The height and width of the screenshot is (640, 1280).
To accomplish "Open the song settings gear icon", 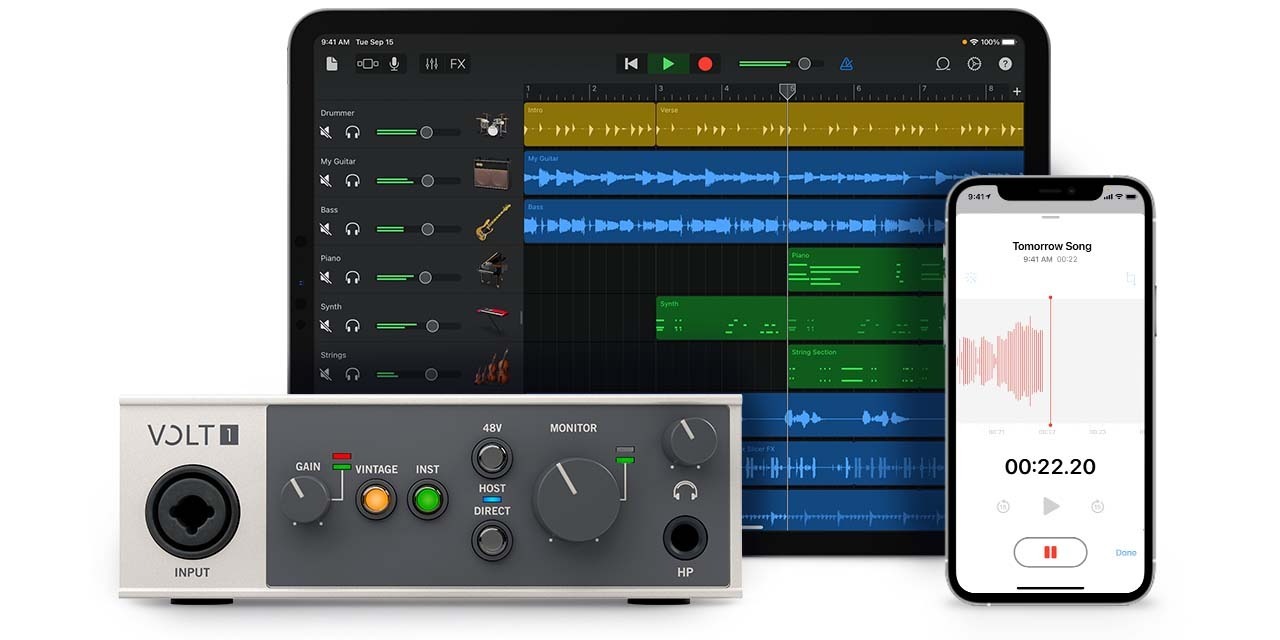I will coord(974,64).
